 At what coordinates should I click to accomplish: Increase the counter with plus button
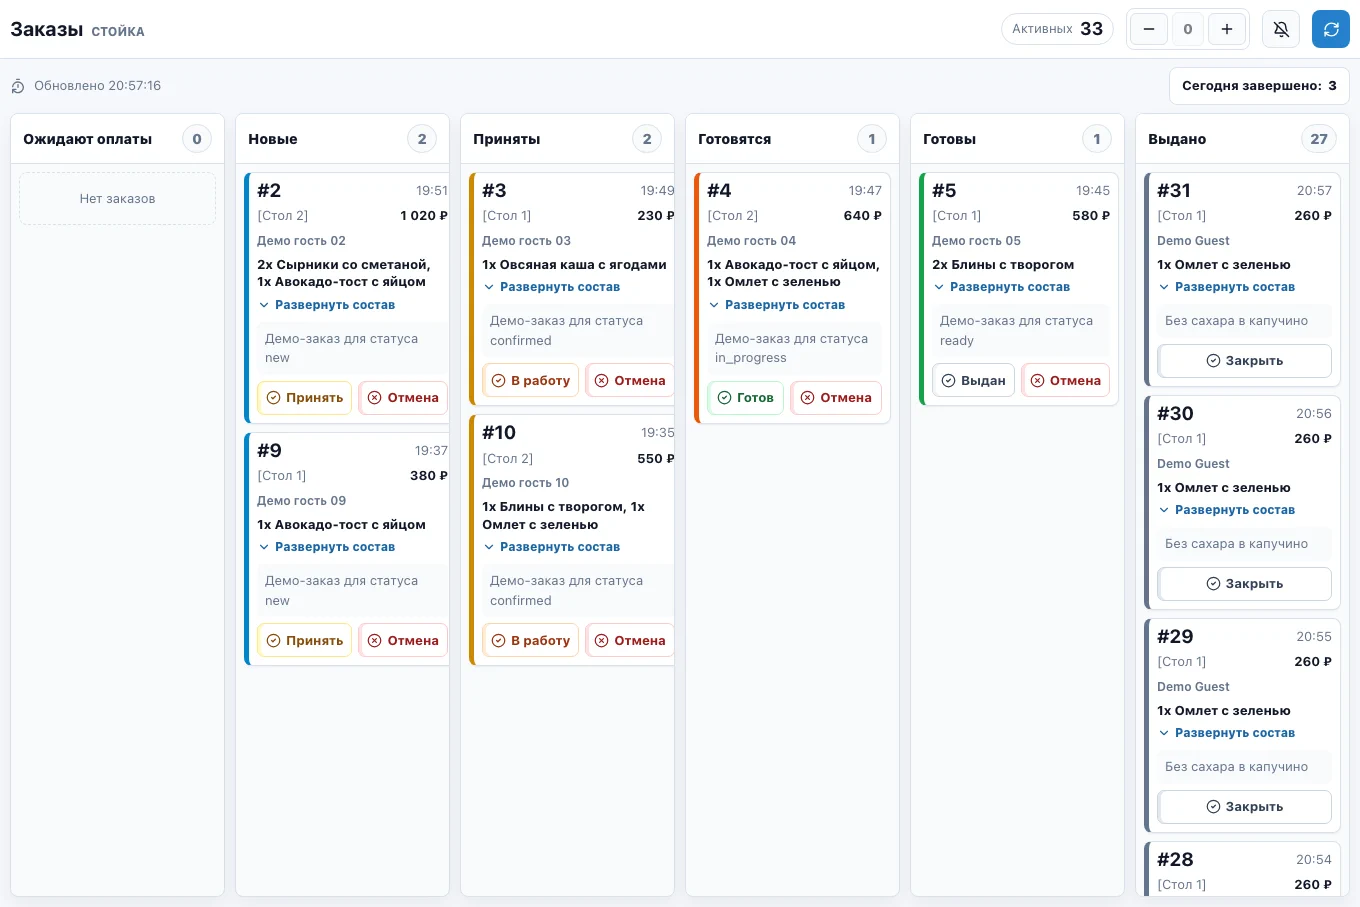pos(1227,29)
